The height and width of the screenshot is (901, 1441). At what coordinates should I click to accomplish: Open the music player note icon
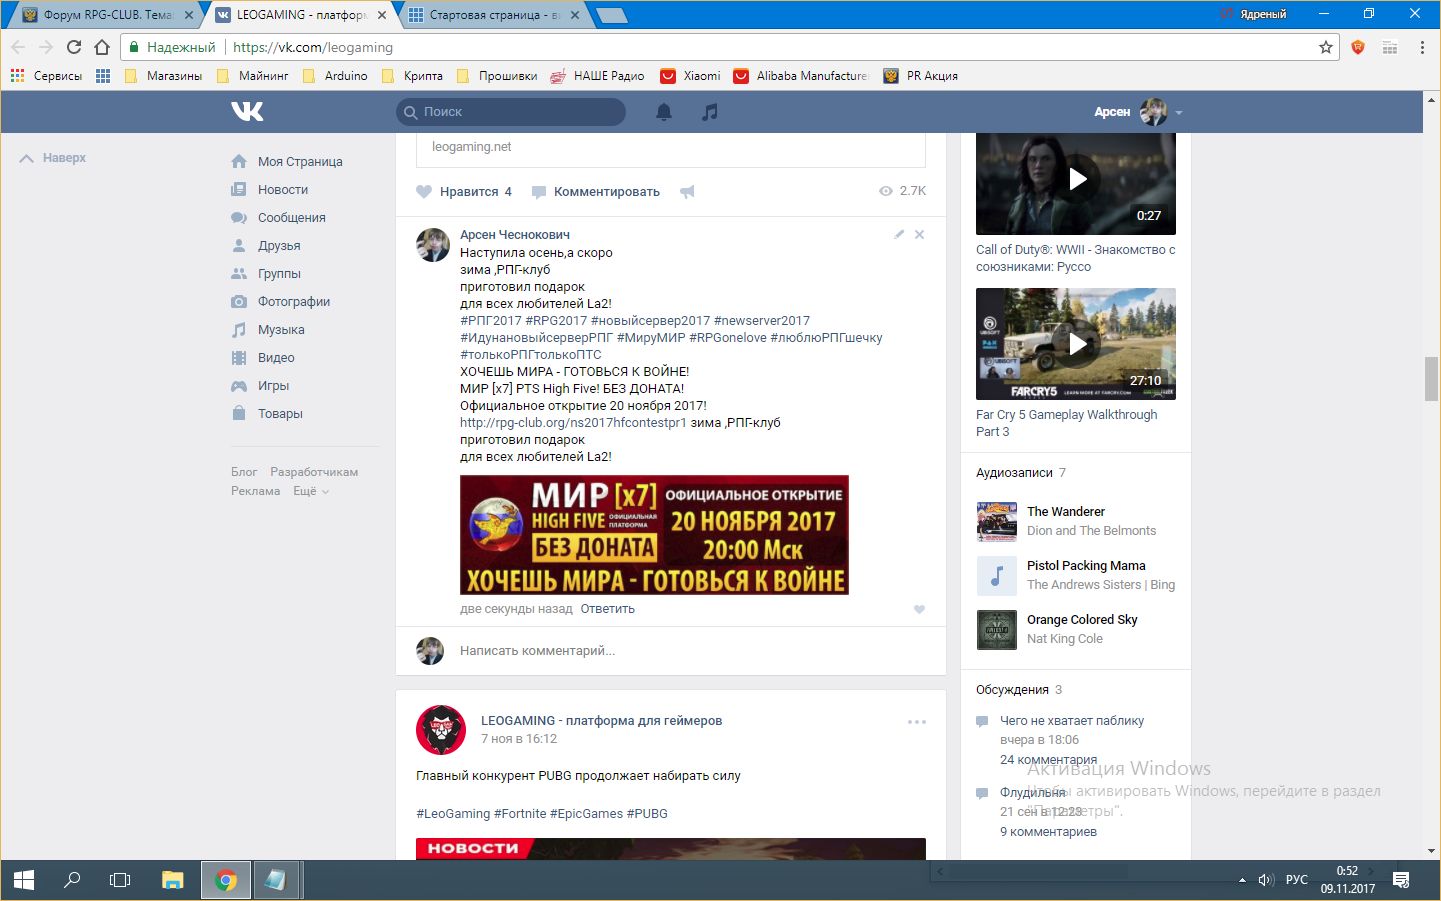pos(710,112)
